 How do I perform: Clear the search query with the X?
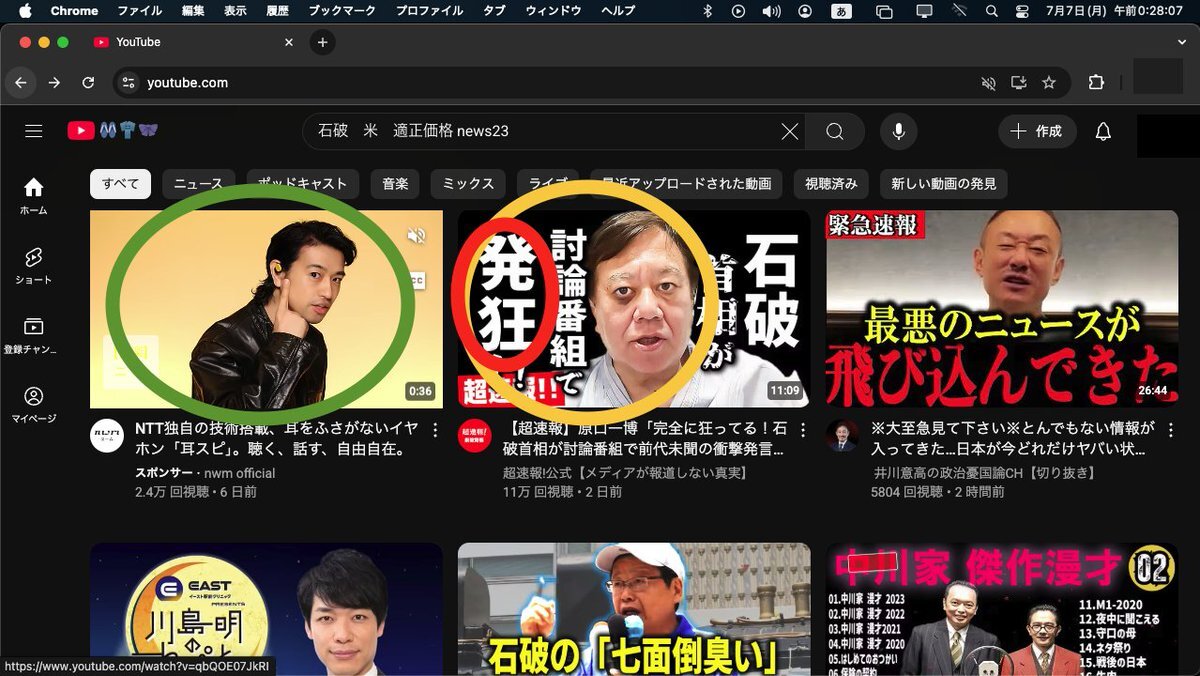790,131
